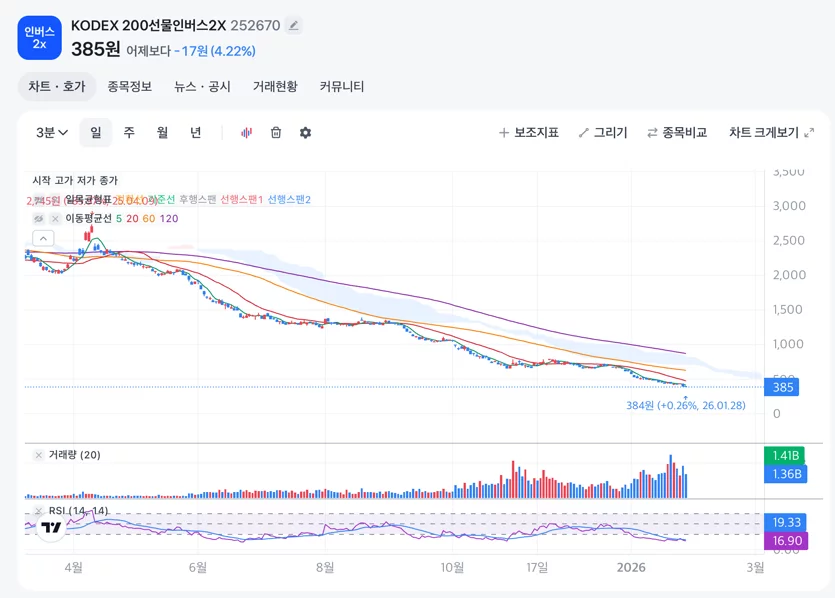Viewport: 835px width, 598px height.
Task: Click the 선행스팬1 legend label
Action: coord(242,199)
